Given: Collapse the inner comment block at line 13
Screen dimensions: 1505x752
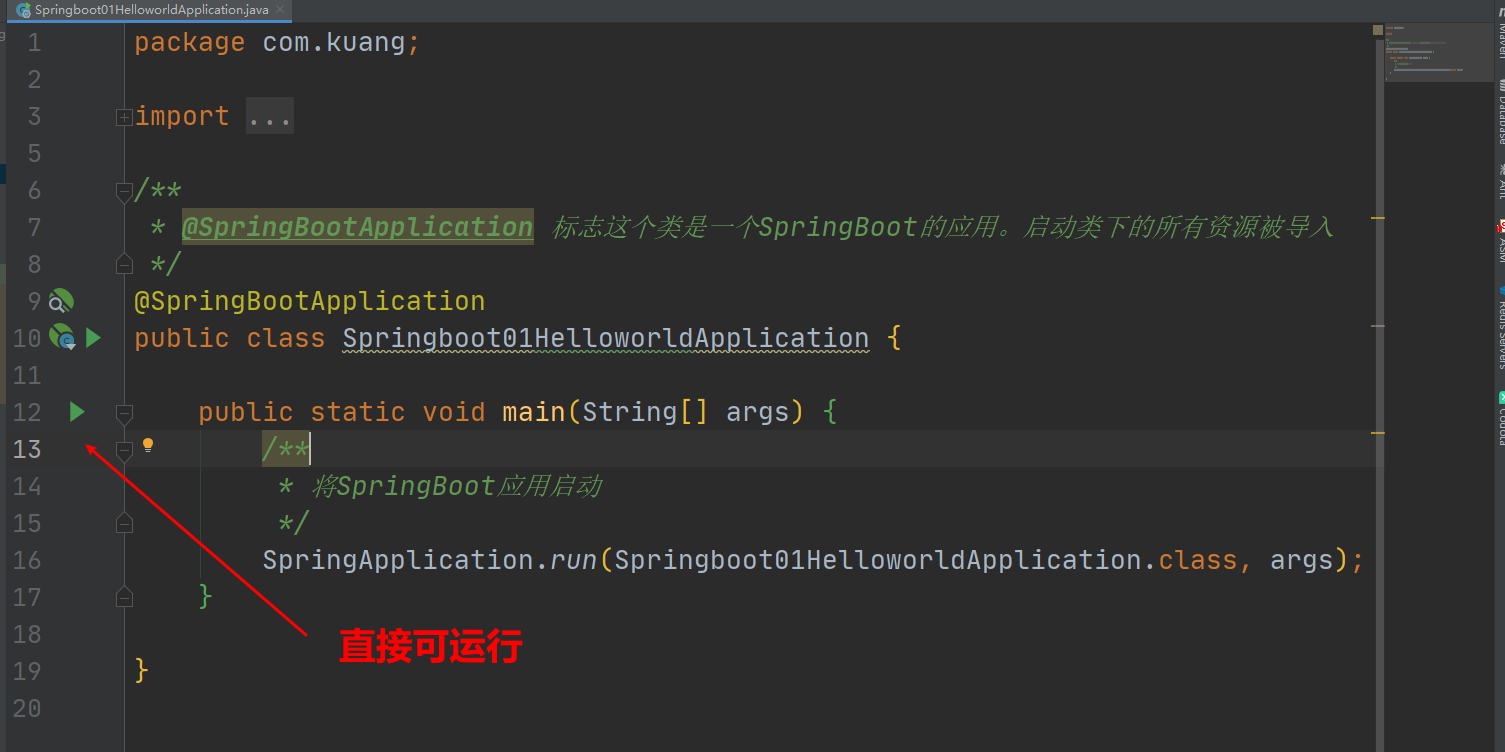Looking at the screenshot, I should pyautogui.click(x=124, y=450).
